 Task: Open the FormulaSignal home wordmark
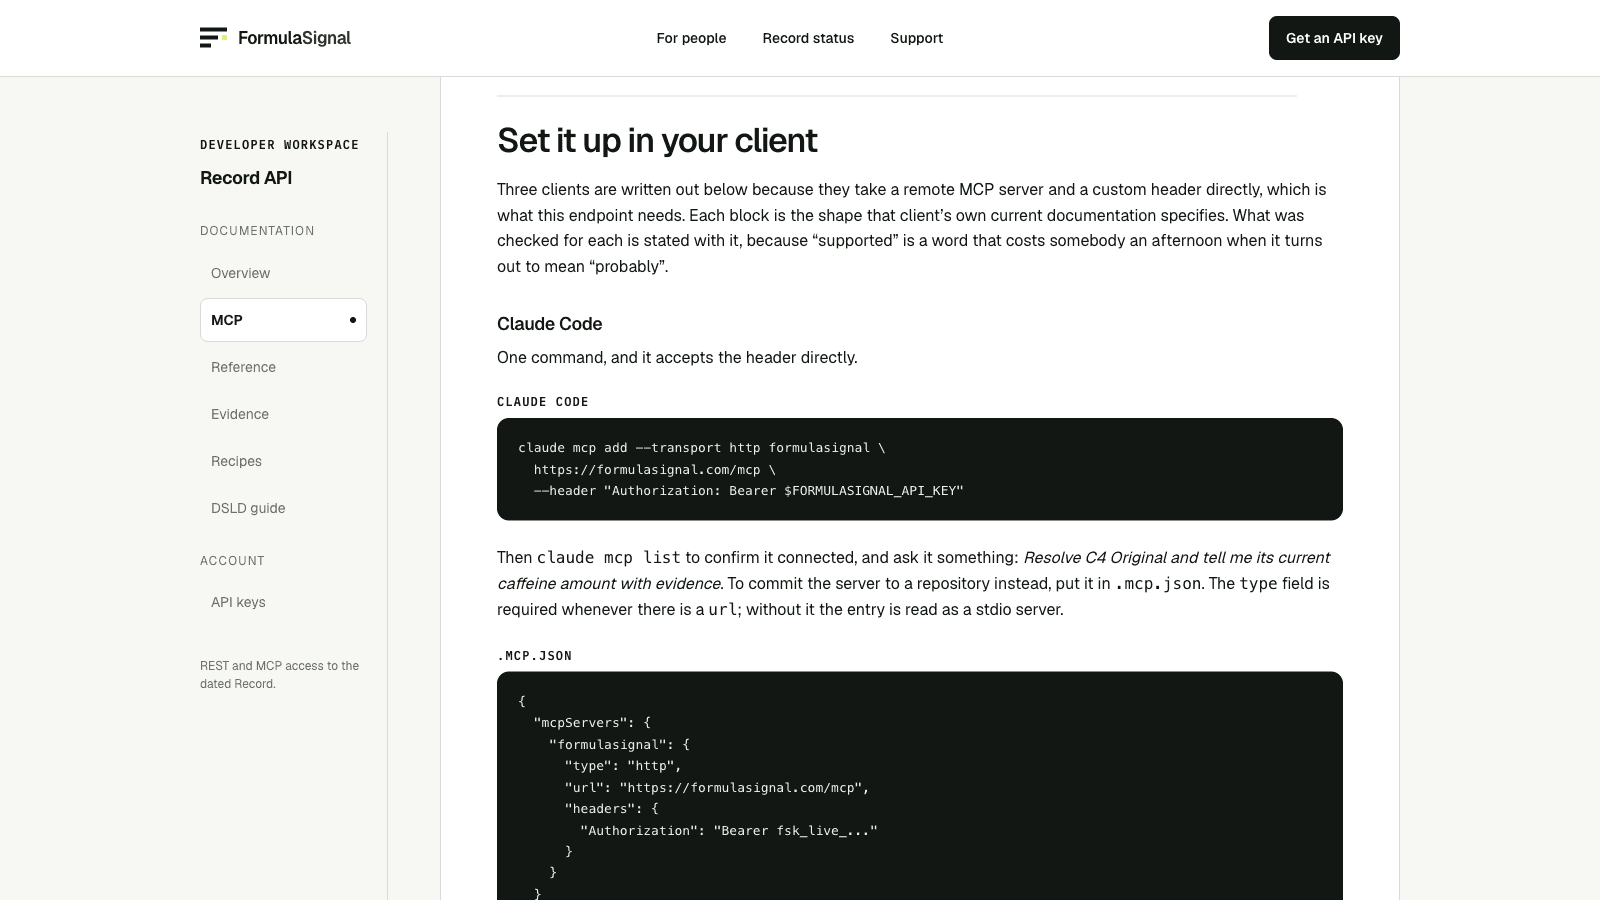click(294, 38)
